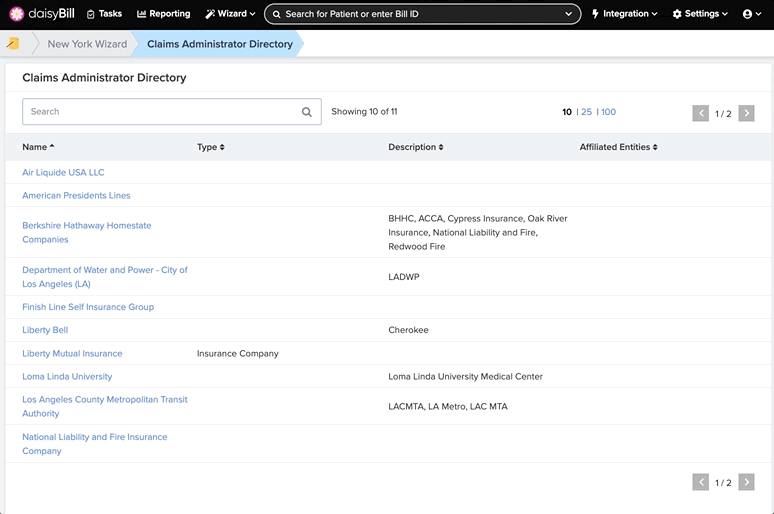This screenshot has height=514, width=774.
Task: Click the bottom previous page arrow
Action: coord(700,482)
